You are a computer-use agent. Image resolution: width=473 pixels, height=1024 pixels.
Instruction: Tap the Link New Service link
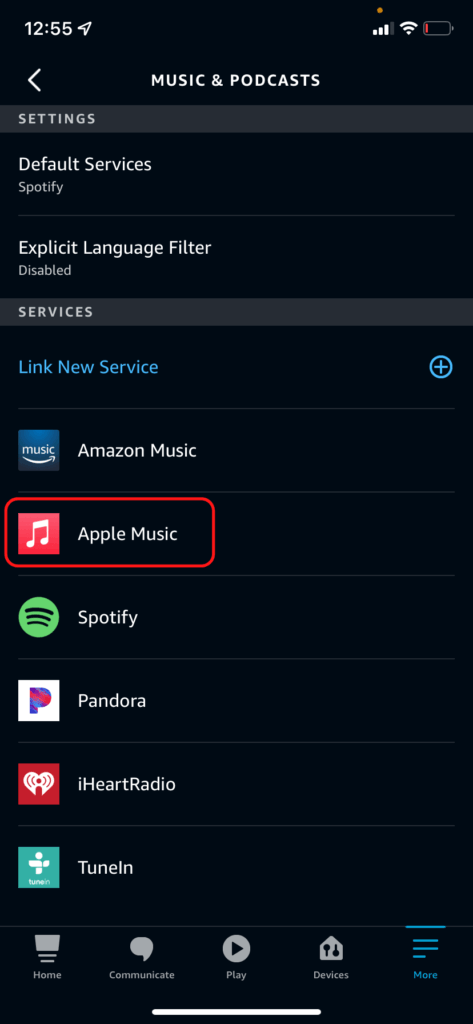pyautogui.click(x=88, y=367)
